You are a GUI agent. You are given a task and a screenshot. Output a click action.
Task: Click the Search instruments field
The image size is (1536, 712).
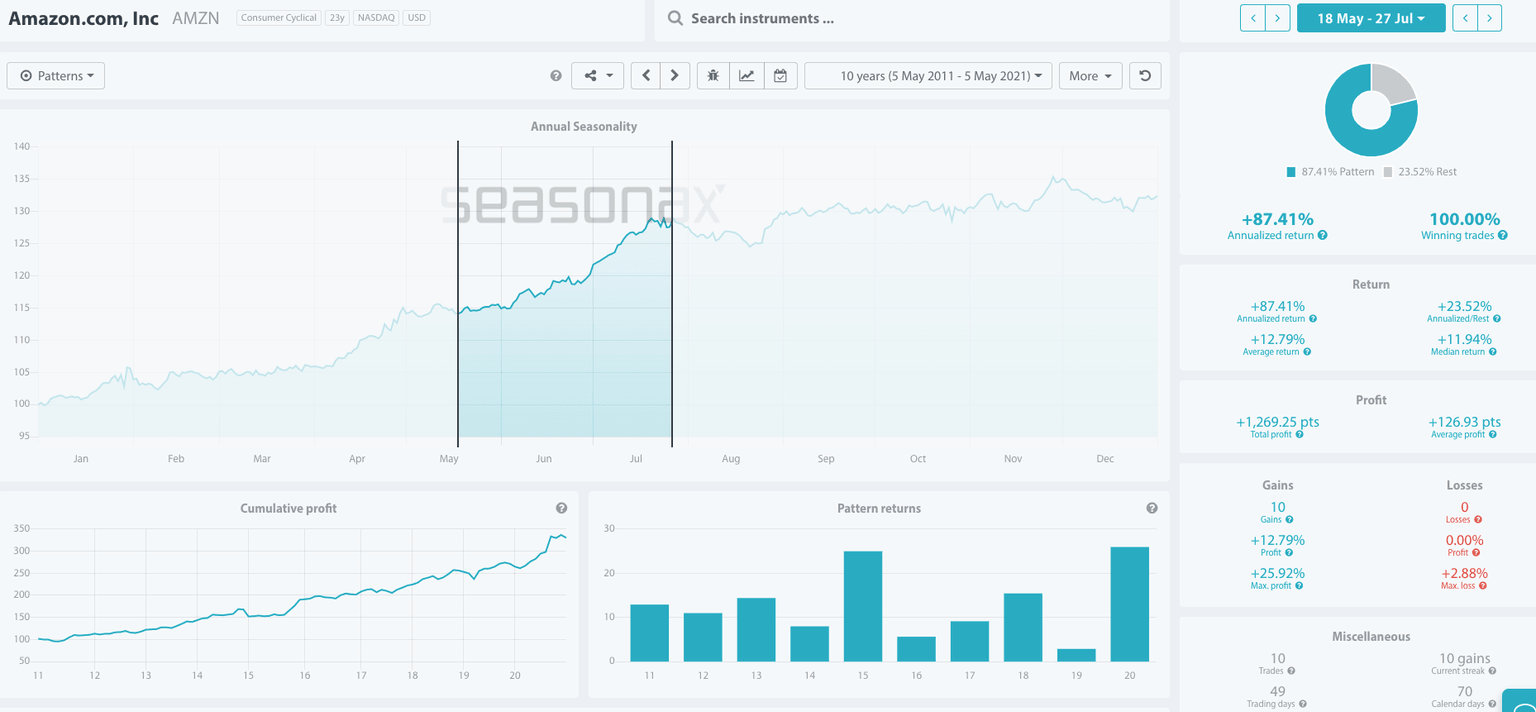click(910, 19)
